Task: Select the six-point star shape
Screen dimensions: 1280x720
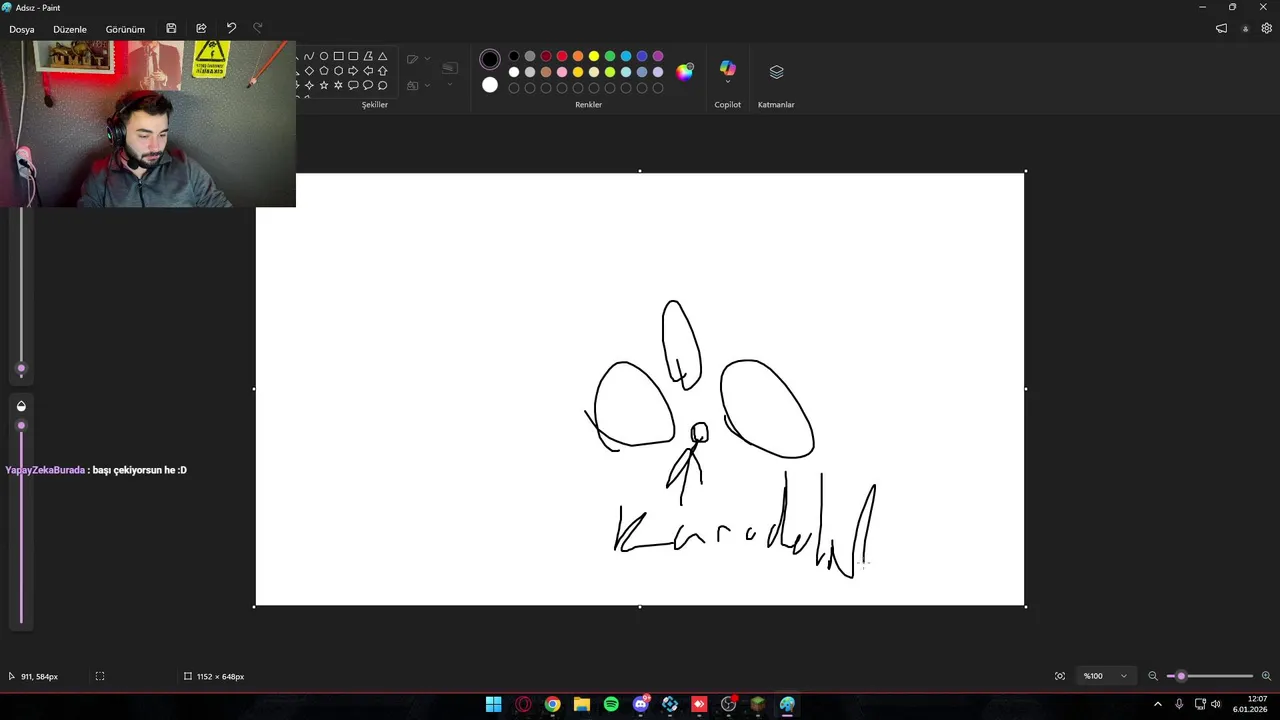Action: (338, 85)
